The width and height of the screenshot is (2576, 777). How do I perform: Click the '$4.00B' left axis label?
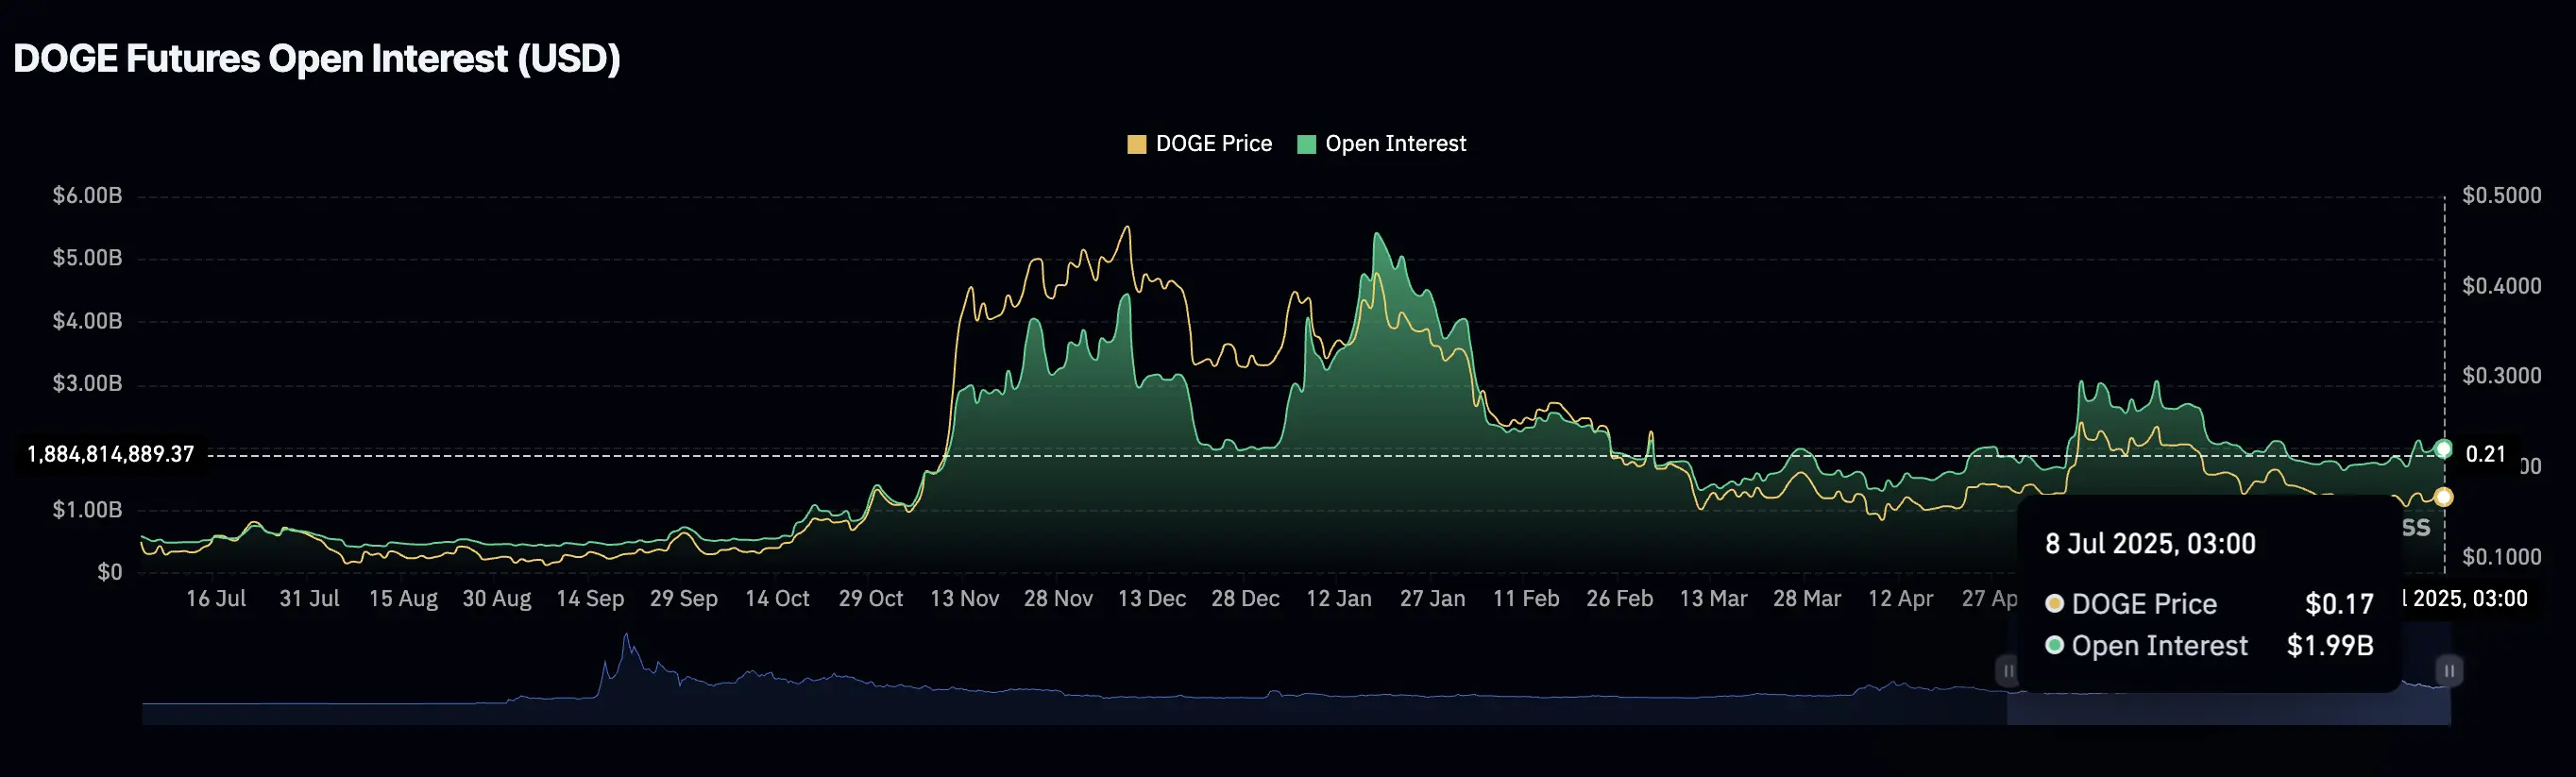(x=88, y=322)
